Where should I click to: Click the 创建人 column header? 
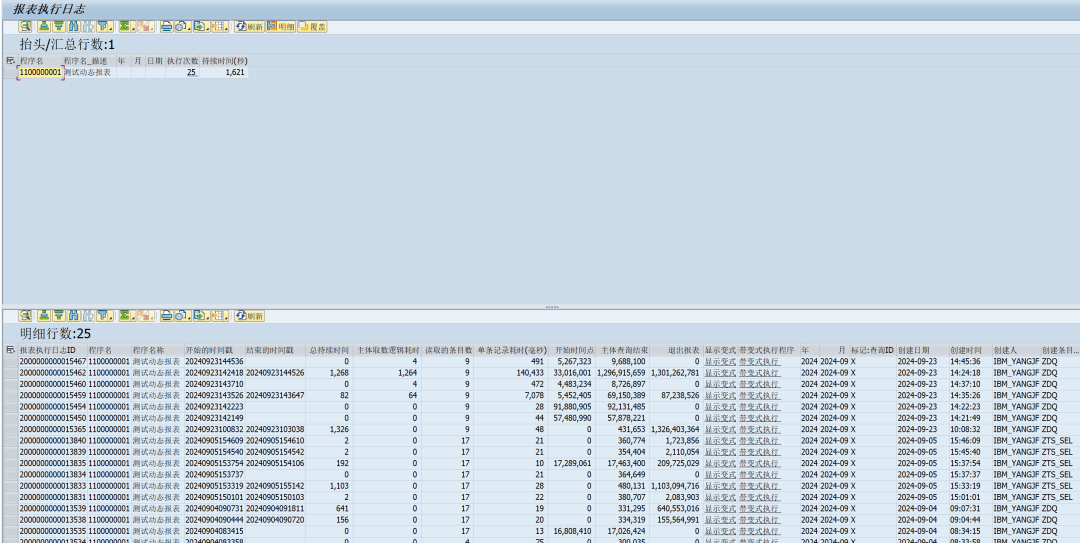click(x=1015, y=350)
